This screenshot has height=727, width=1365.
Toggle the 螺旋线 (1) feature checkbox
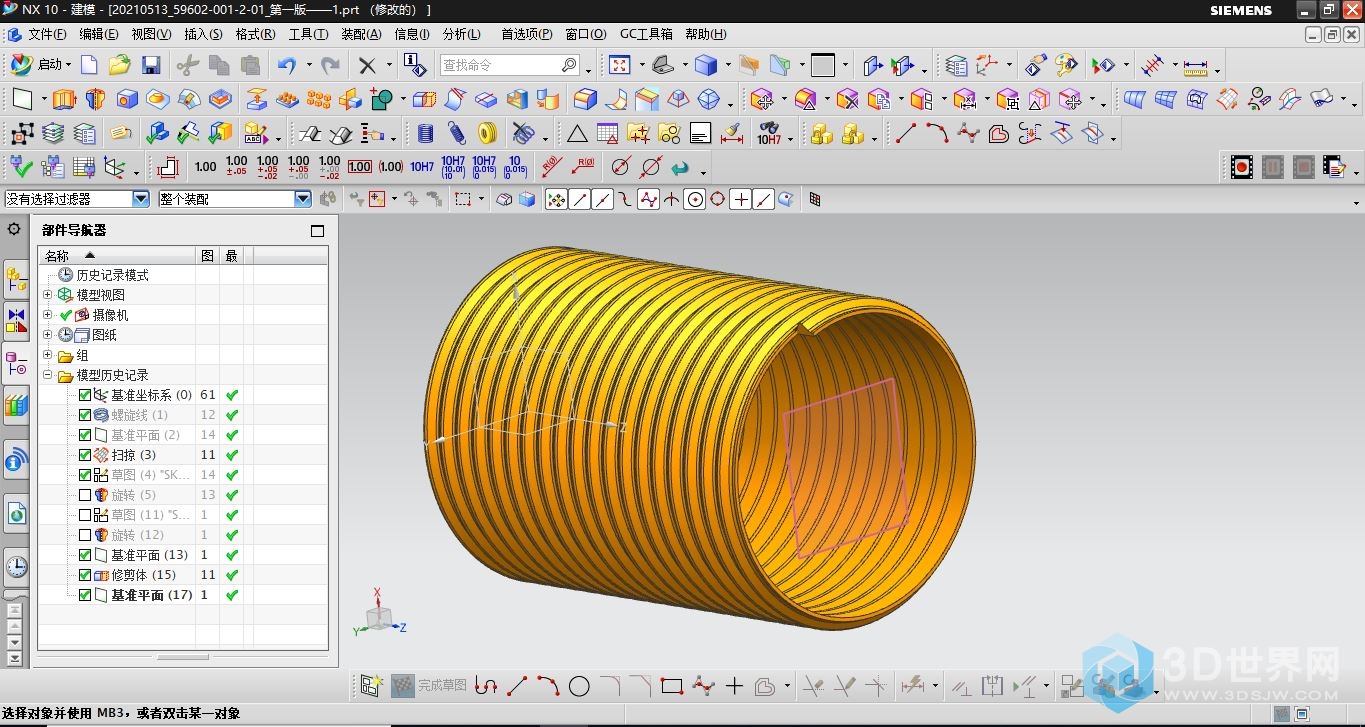pyautogui.click(x=85, y=415)
